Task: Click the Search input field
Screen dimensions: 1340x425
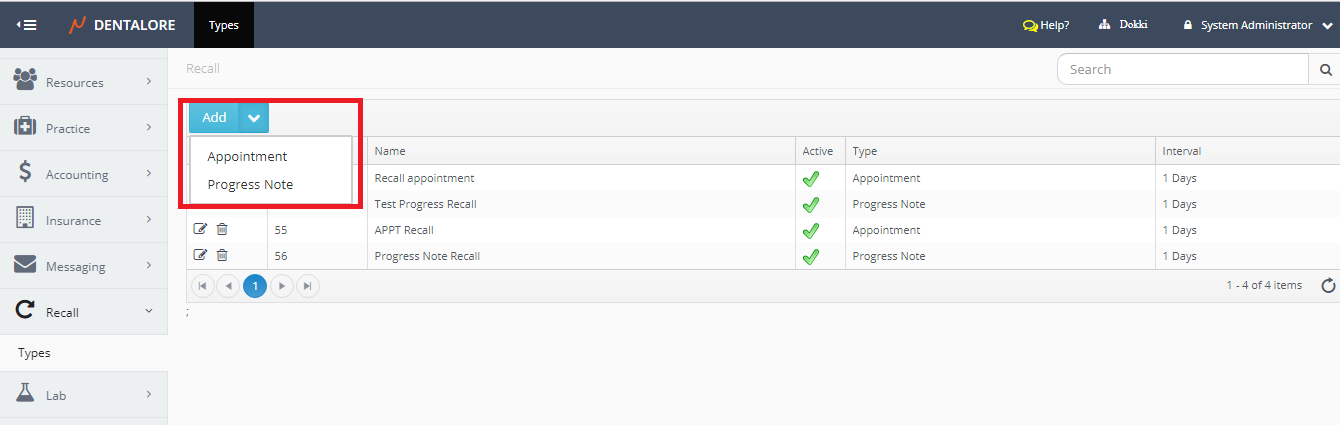Action: (x=1182, y=70)
